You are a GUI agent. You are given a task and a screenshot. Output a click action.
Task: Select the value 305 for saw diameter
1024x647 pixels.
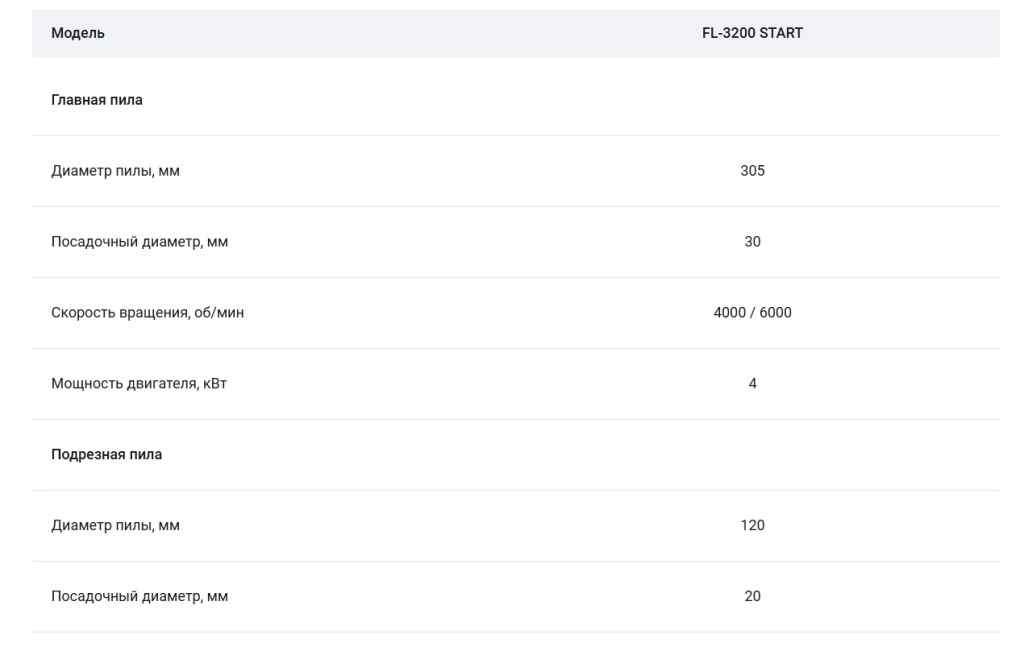coord(752,170)
